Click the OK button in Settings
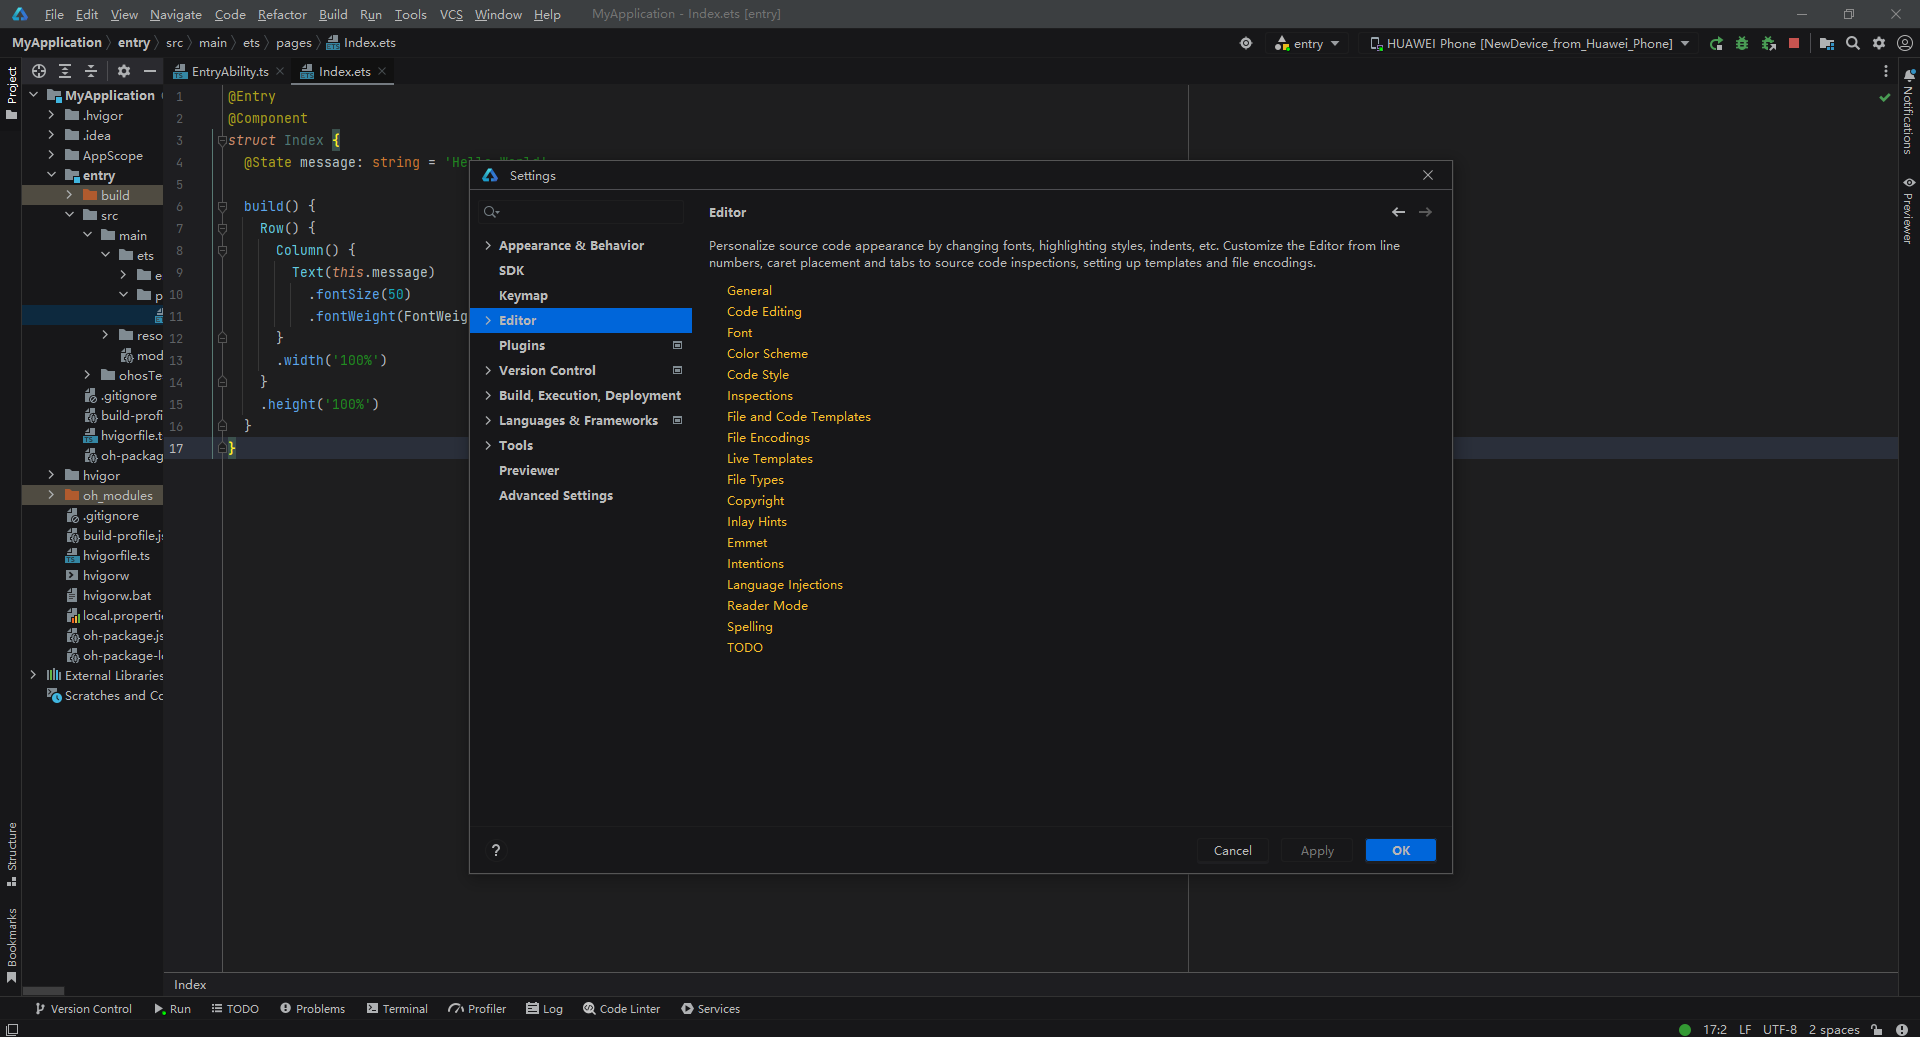The image size is (1920, 1037). tap(1400, 850)
